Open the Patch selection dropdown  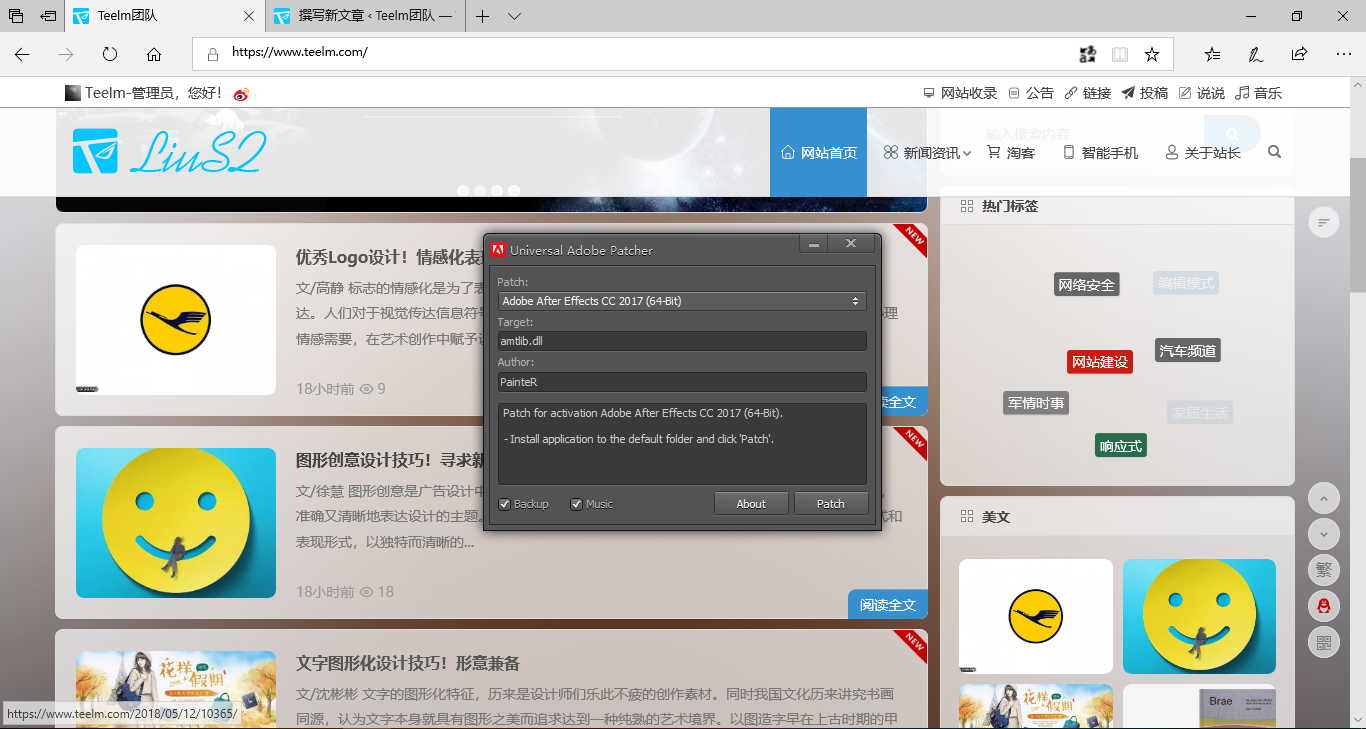(x=855, y=300)
